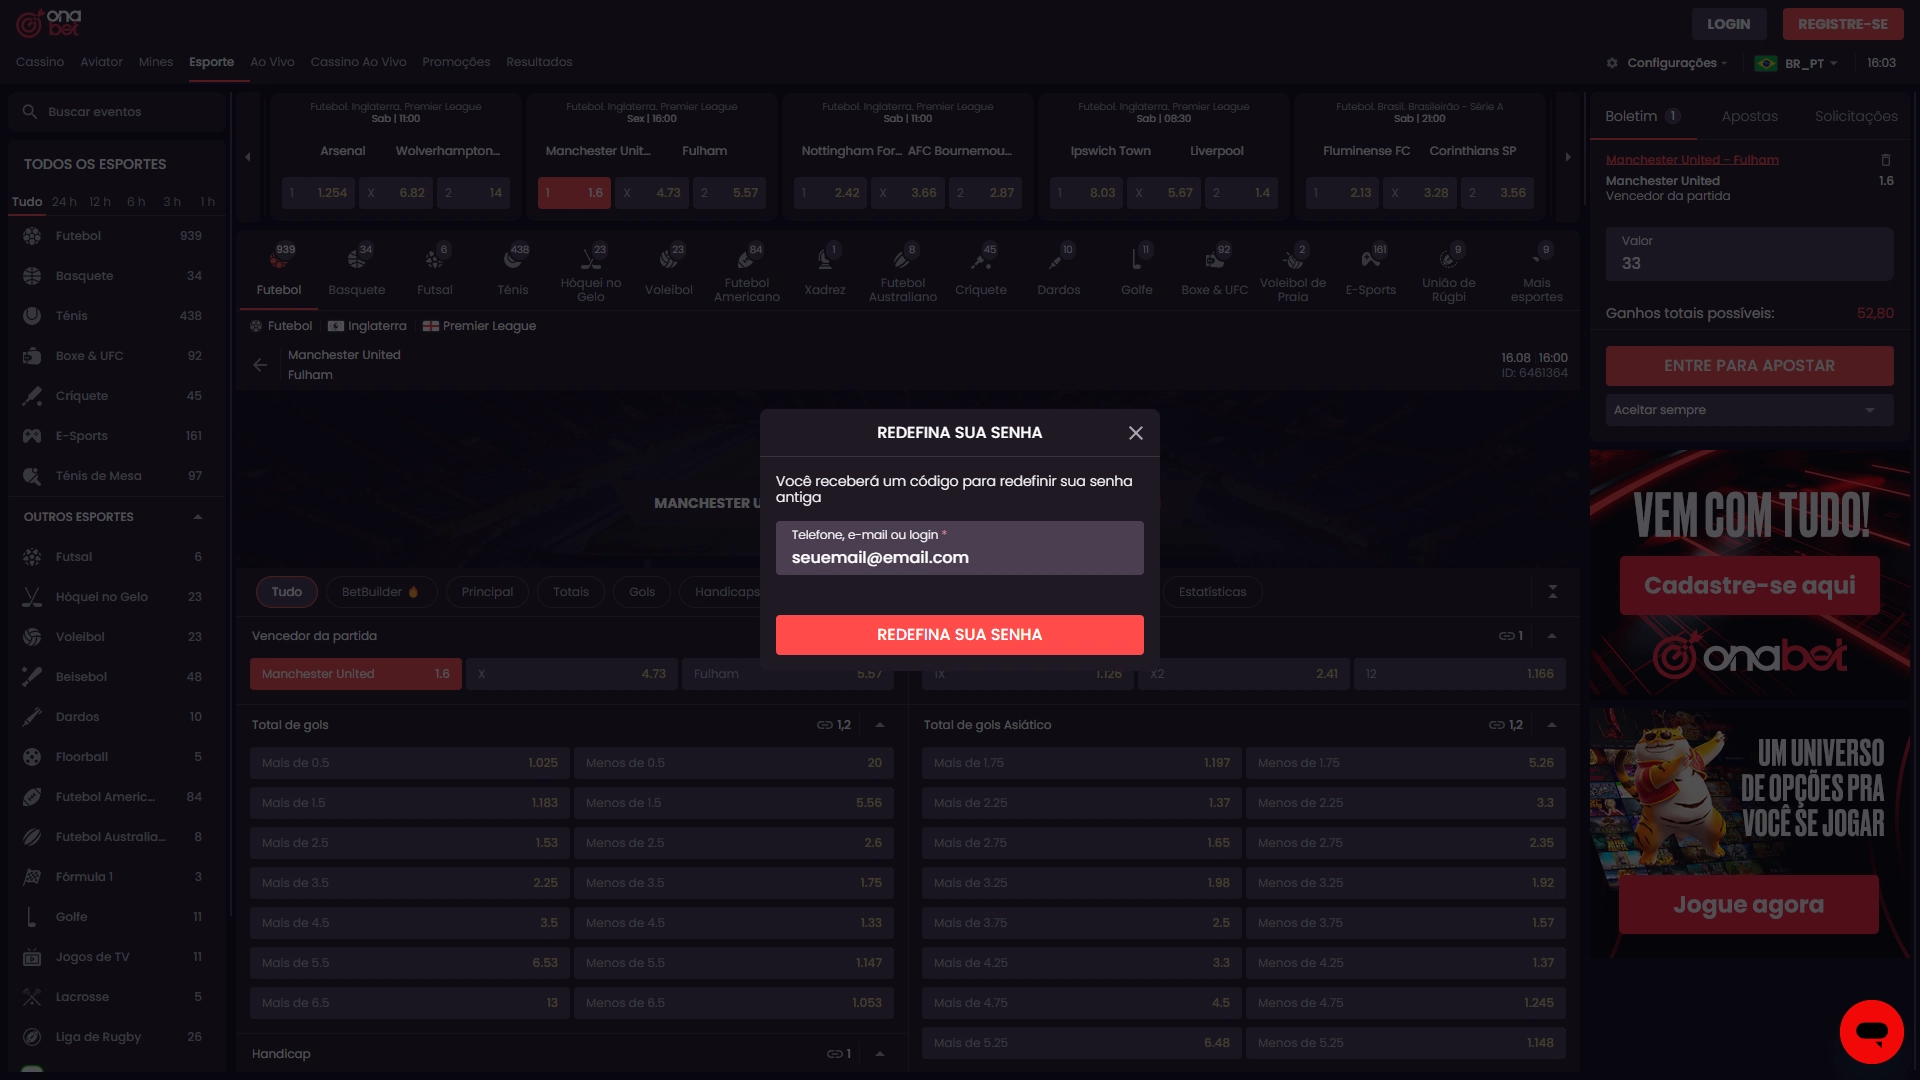
Task: Collapse the Total de gols market
Action: click(880, 725)
